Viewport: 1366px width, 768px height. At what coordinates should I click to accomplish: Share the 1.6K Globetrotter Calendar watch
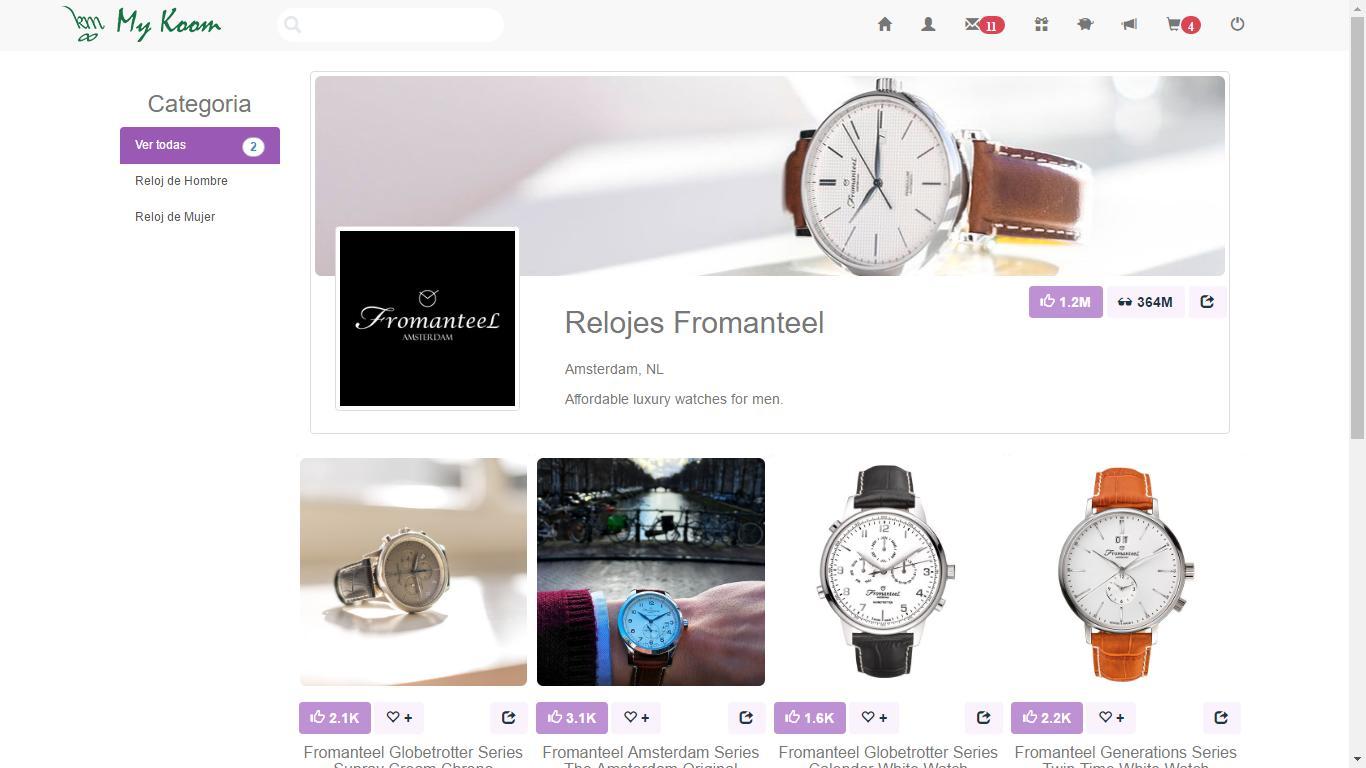point(983,717)
